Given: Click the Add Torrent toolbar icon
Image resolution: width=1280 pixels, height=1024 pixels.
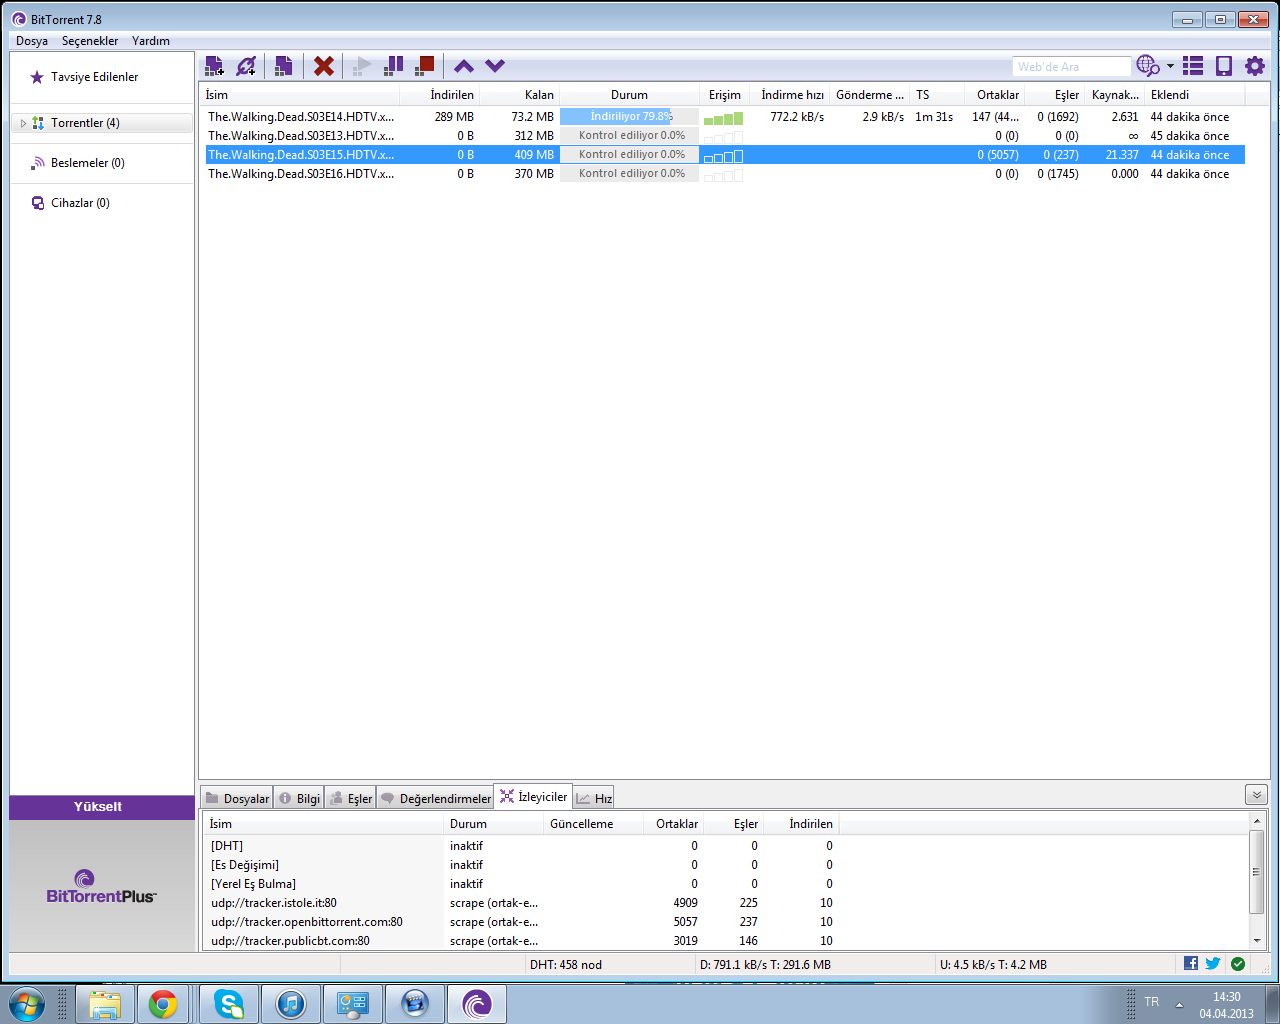Looking at the screenshot, I should point(214,66).
